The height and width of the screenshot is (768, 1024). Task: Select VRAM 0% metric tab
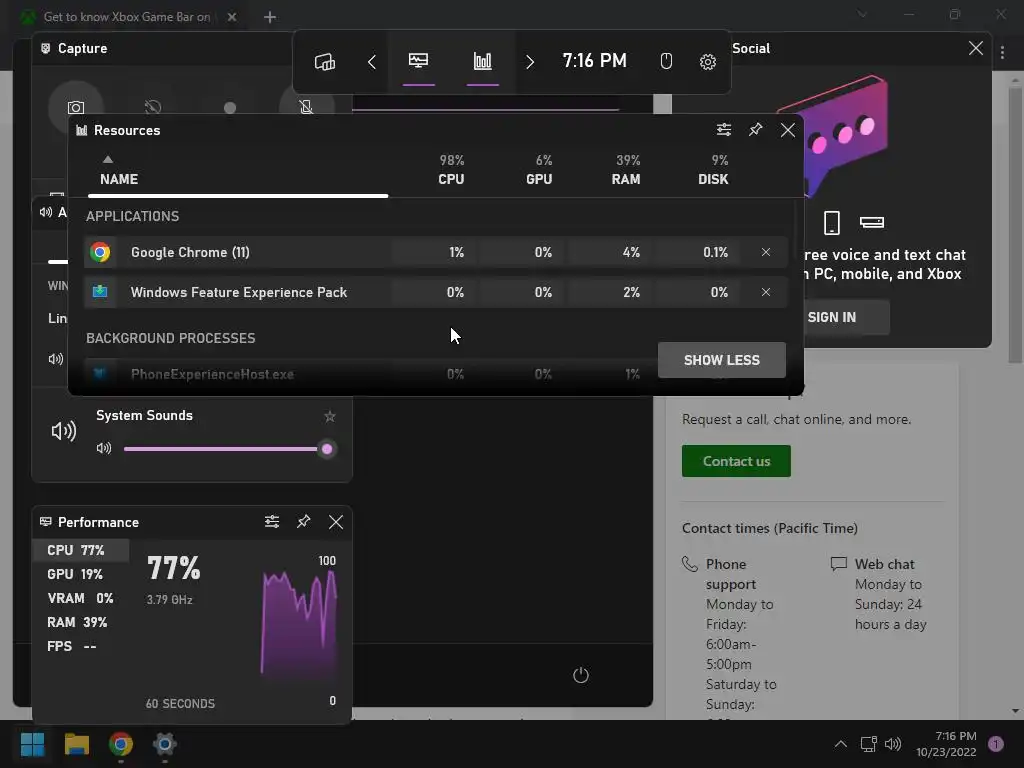click(81, 598)
